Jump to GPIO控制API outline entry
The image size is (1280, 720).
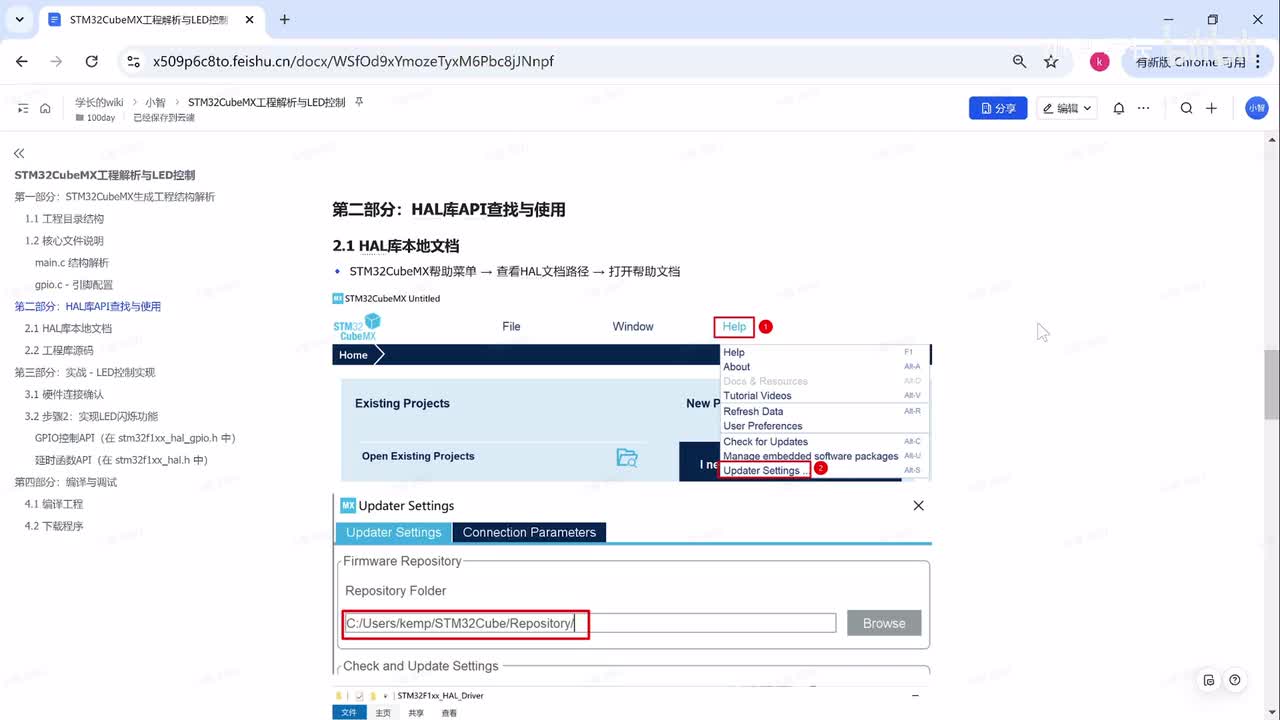point(135,438)
